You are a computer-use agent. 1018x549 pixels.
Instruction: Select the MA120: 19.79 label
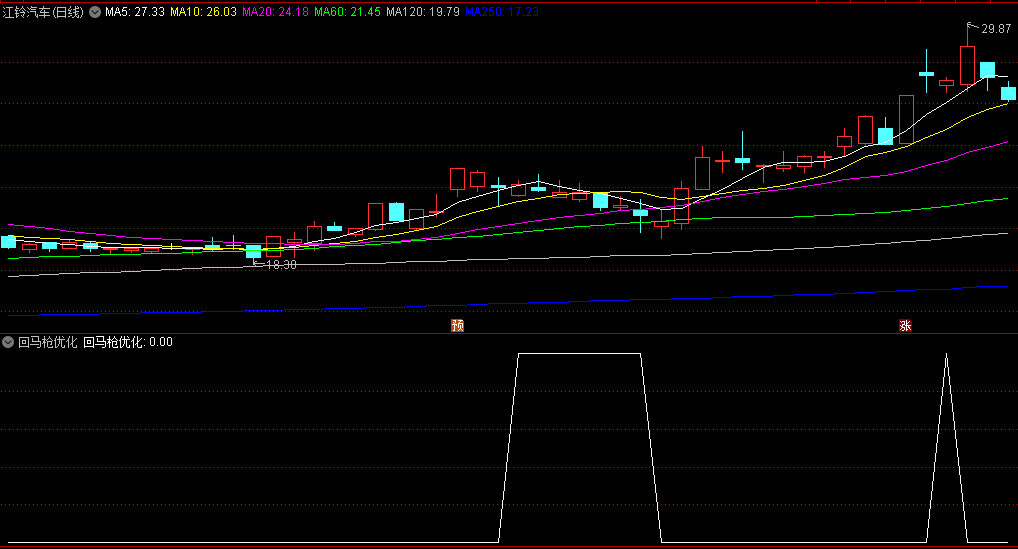[423, 12]
